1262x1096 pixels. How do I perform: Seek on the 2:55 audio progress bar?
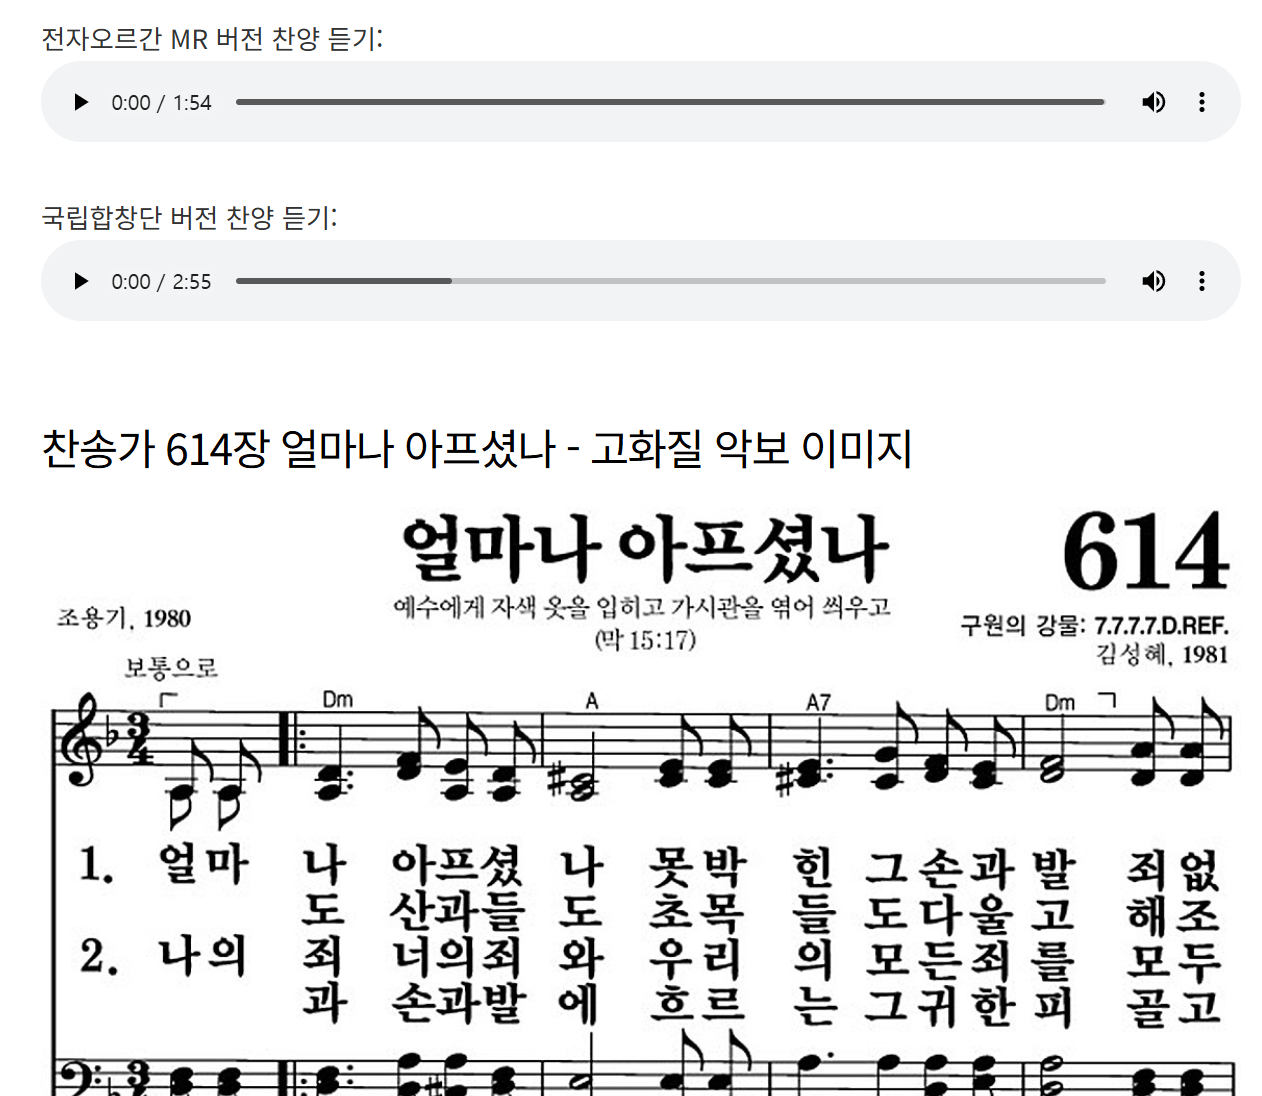click(670, 281)
